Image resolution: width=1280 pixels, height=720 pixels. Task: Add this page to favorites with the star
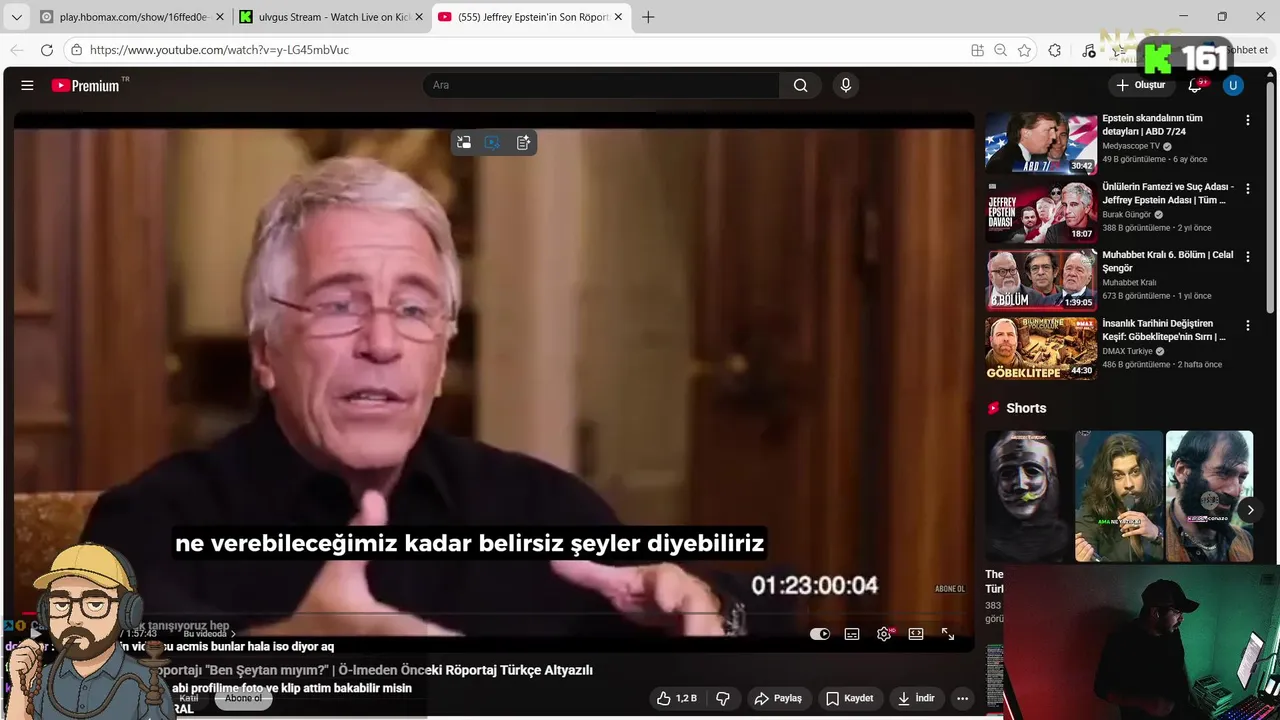(x=1025, y=50)
